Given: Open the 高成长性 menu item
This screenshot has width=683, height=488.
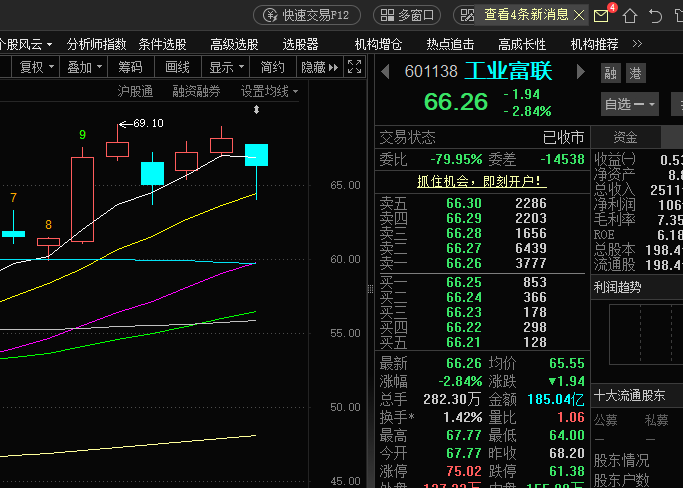Looking at the screenshot, I should point(522,44).
